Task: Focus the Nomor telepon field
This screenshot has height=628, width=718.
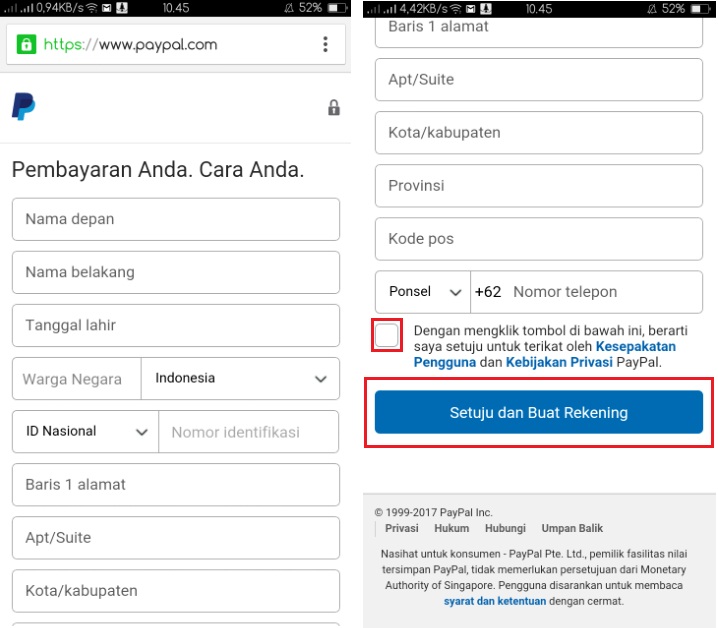Action: [587, 292]
